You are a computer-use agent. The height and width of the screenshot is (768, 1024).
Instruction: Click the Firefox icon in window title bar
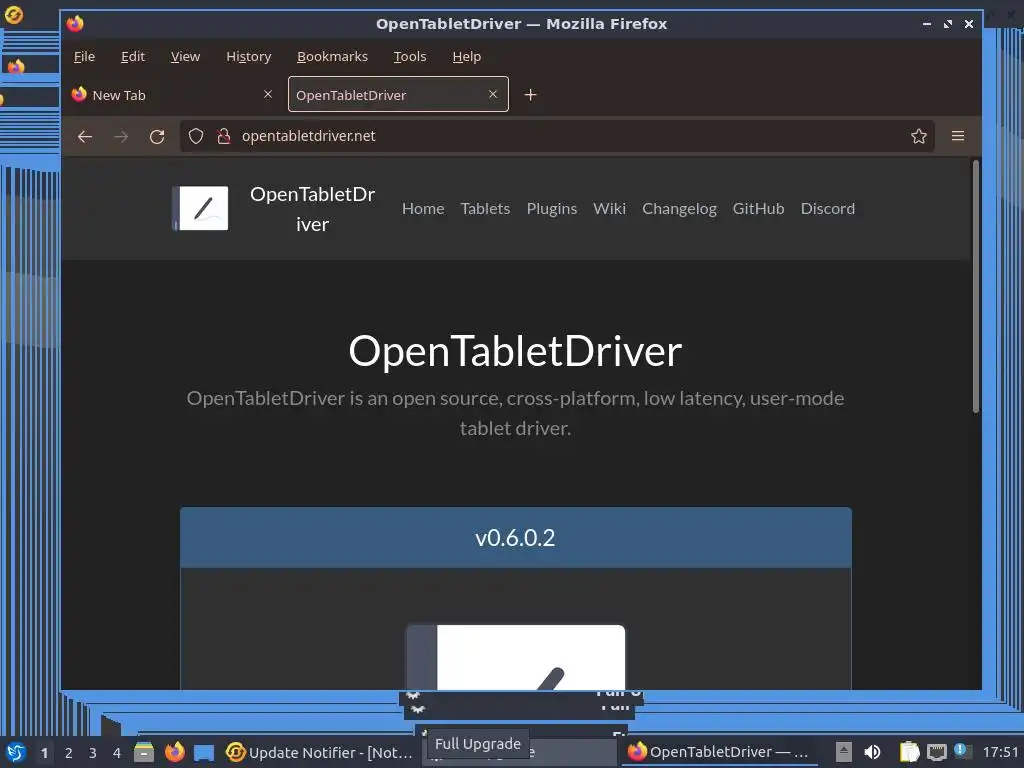coord(75,24)
